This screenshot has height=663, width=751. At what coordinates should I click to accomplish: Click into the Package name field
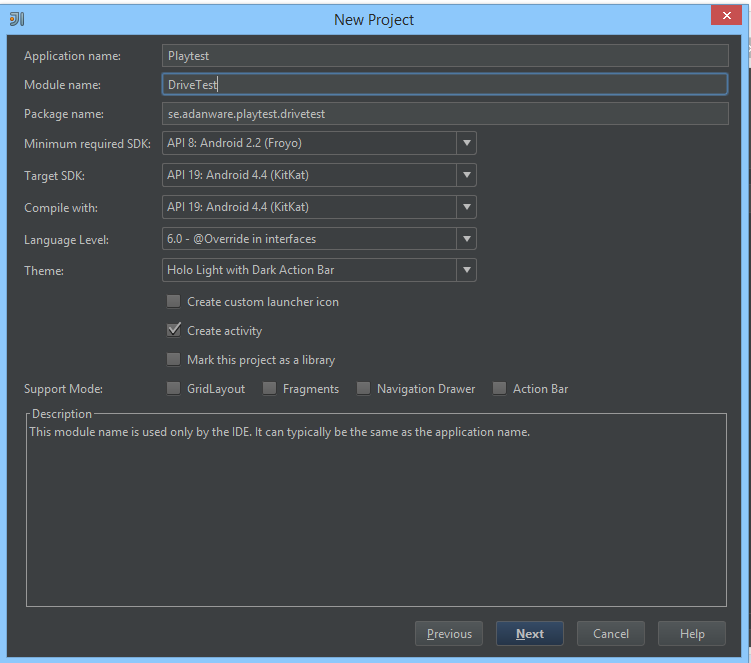pyautogui.click(x=445, y=114)
